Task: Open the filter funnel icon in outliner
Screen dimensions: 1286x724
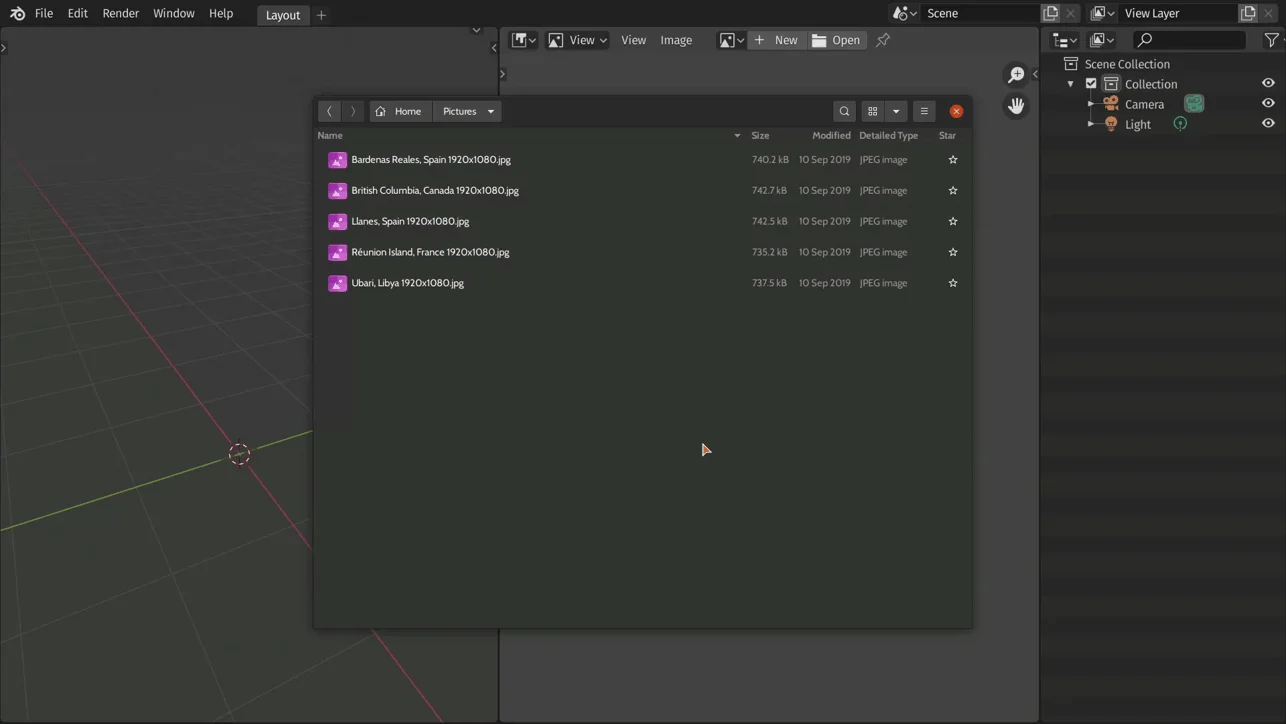Action: (x=1271, y=40)
